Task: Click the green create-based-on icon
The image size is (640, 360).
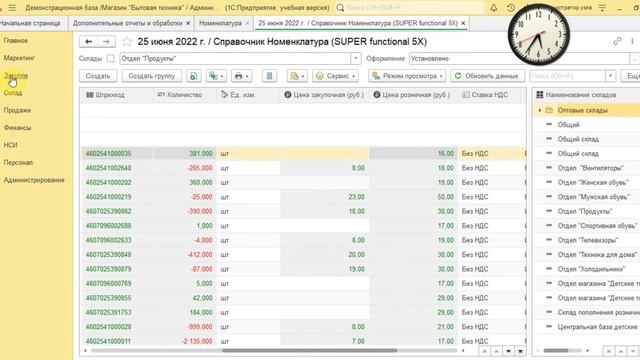Action: (213, 76)
